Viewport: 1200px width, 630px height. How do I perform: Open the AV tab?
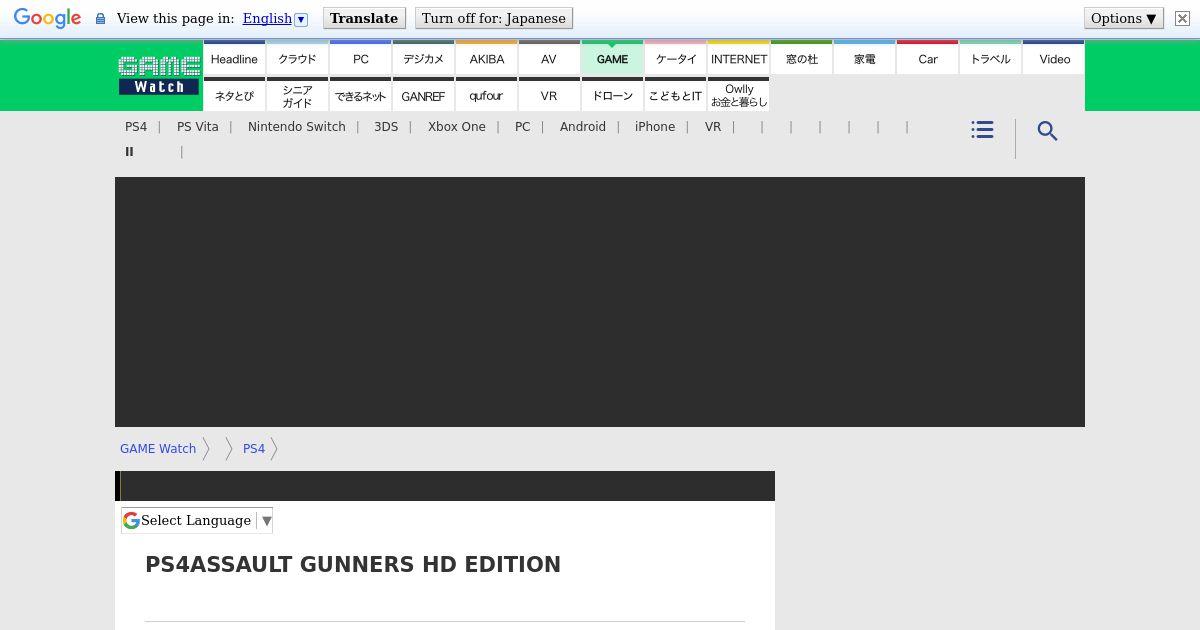coord(549,58)
